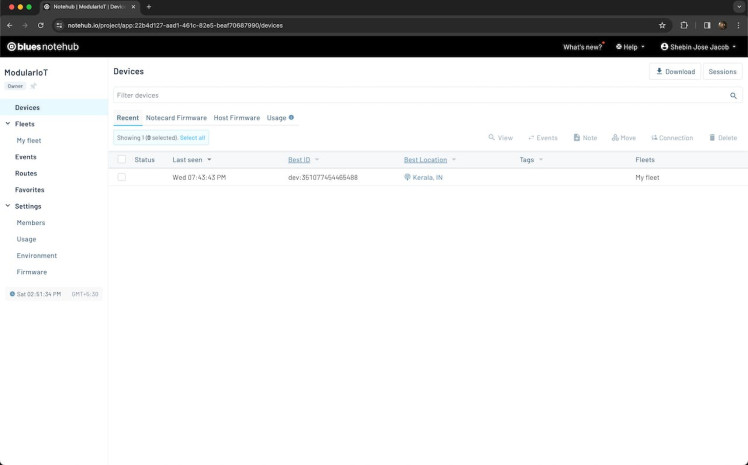Viewport: 748px width, 465px height.
Task: Click the Download button
Action: pos(675,72)
